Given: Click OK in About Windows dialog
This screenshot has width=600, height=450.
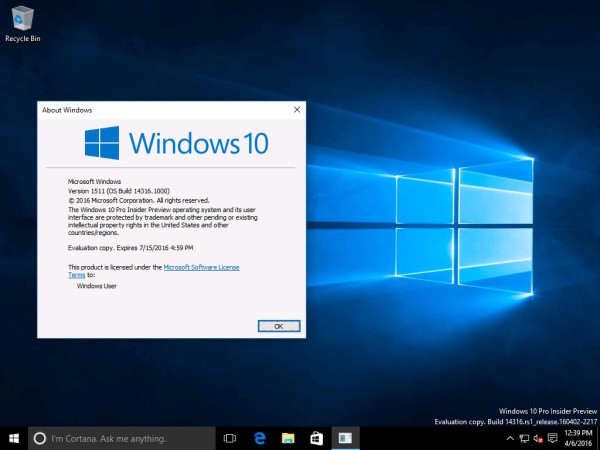Looking at the screenshot, I should [279, 326].
